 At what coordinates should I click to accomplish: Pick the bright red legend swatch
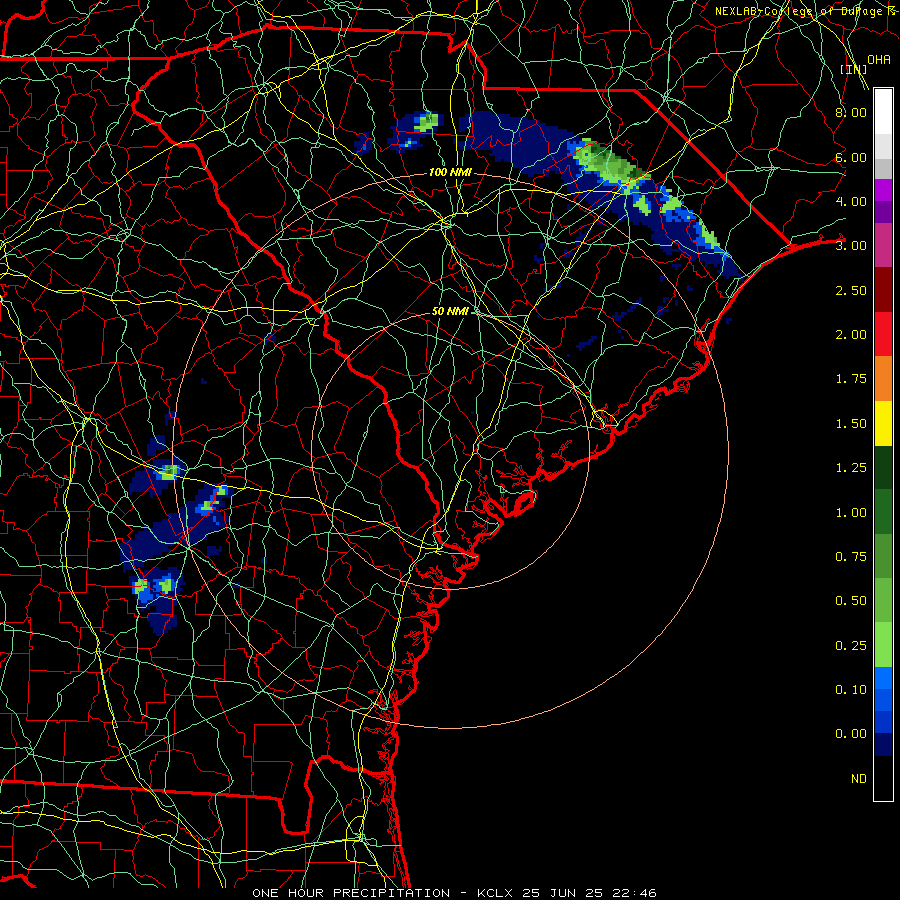pyautogui.click(x=883, y=334)
